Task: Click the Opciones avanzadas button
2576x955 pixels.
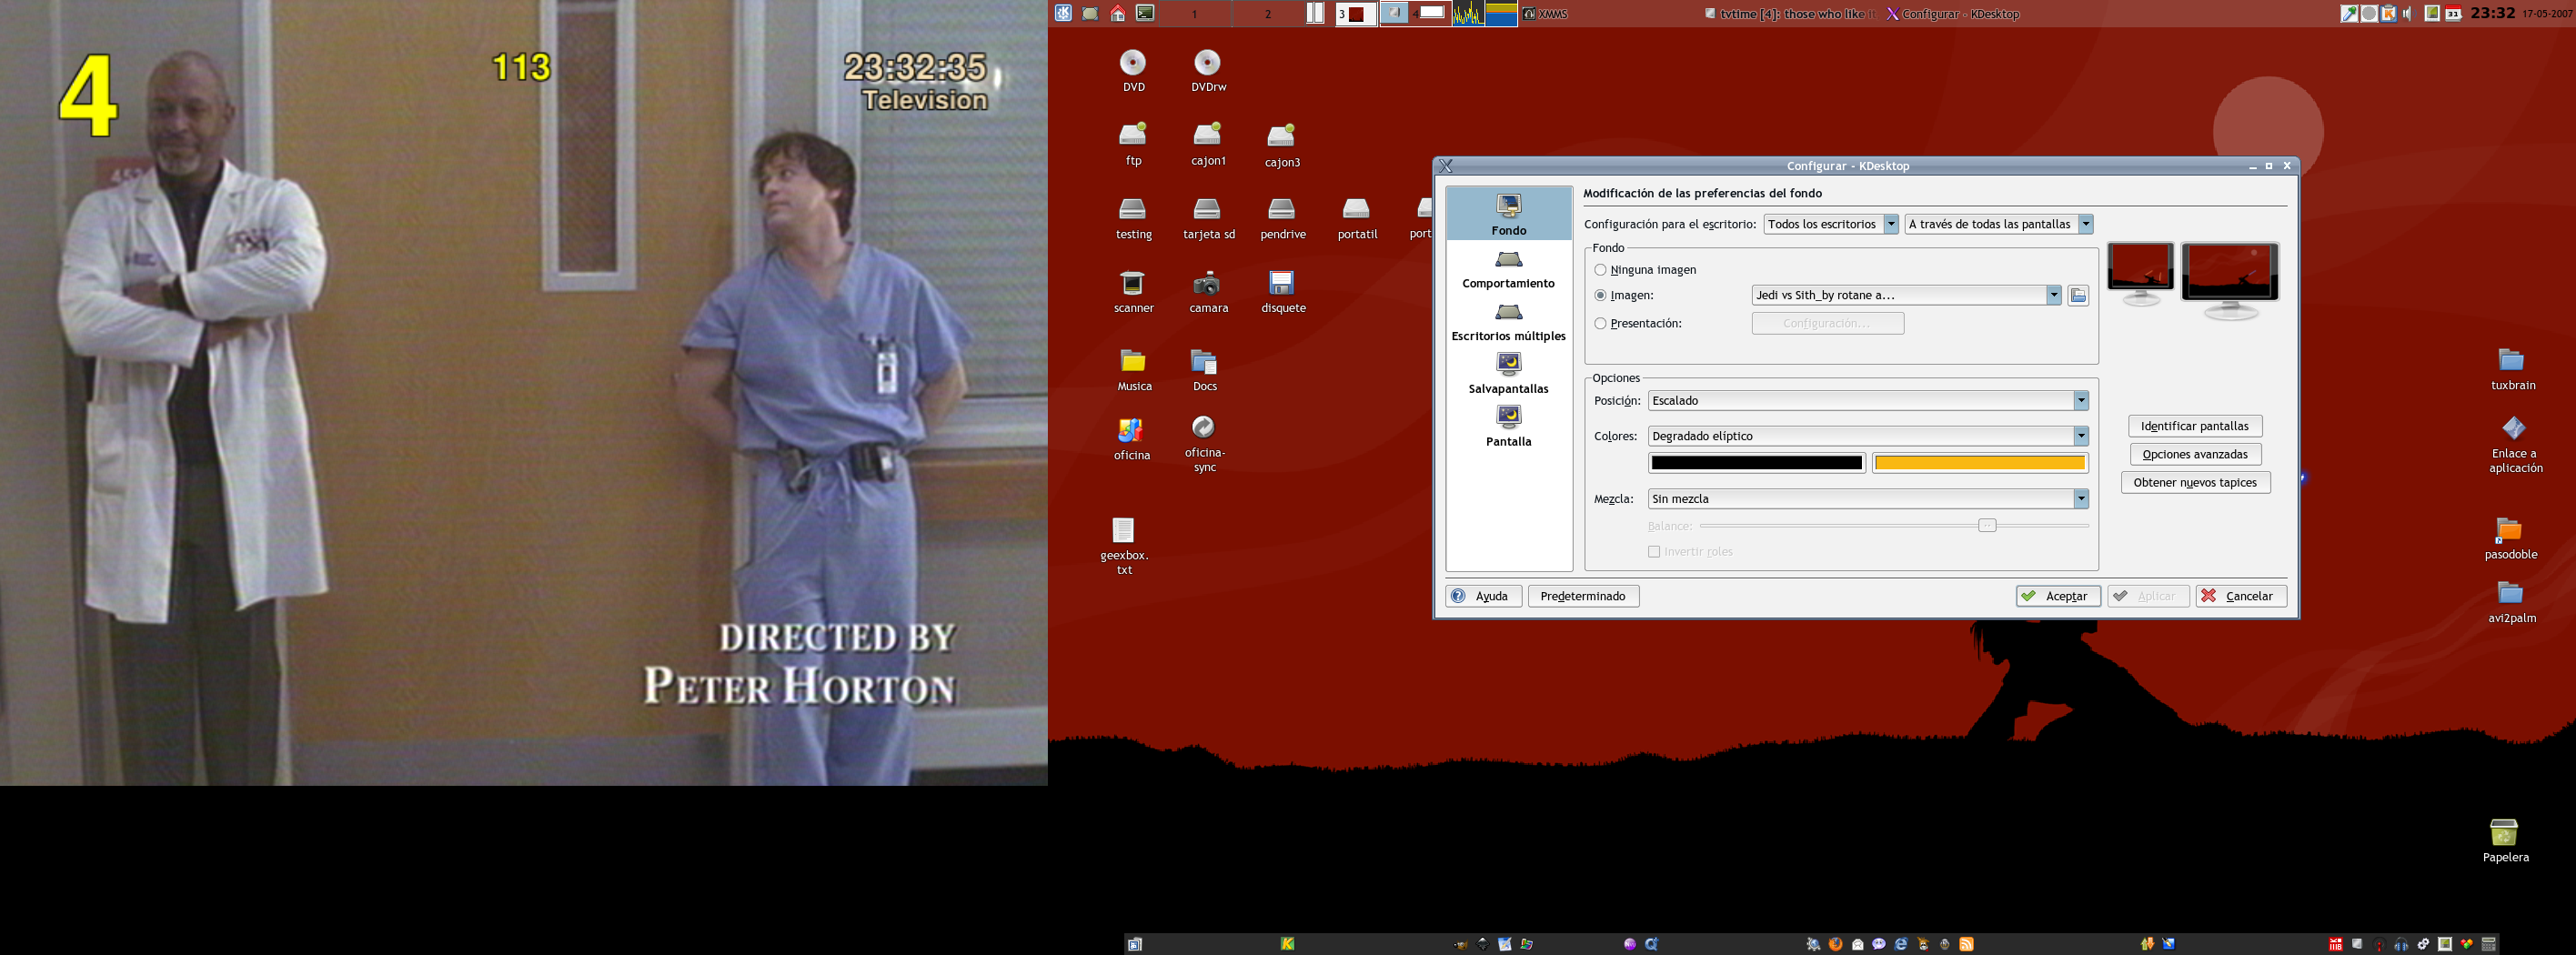Action: point(2194,454)
